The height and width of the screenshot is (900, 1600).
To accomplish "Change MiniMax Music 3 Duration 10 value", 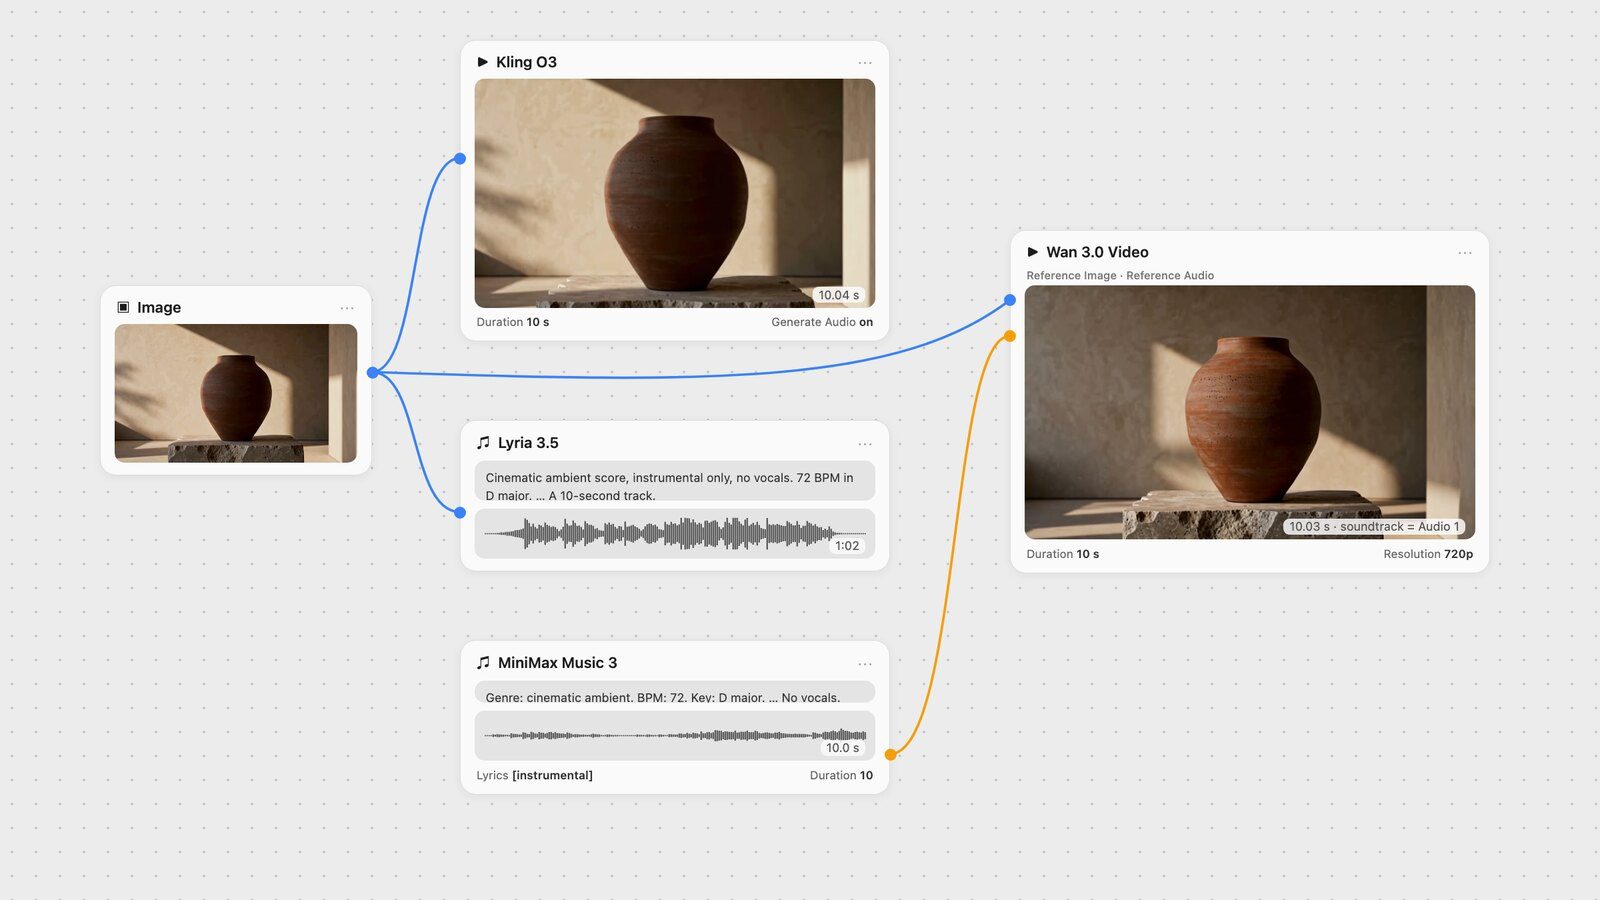I will (x=841, y=775).
